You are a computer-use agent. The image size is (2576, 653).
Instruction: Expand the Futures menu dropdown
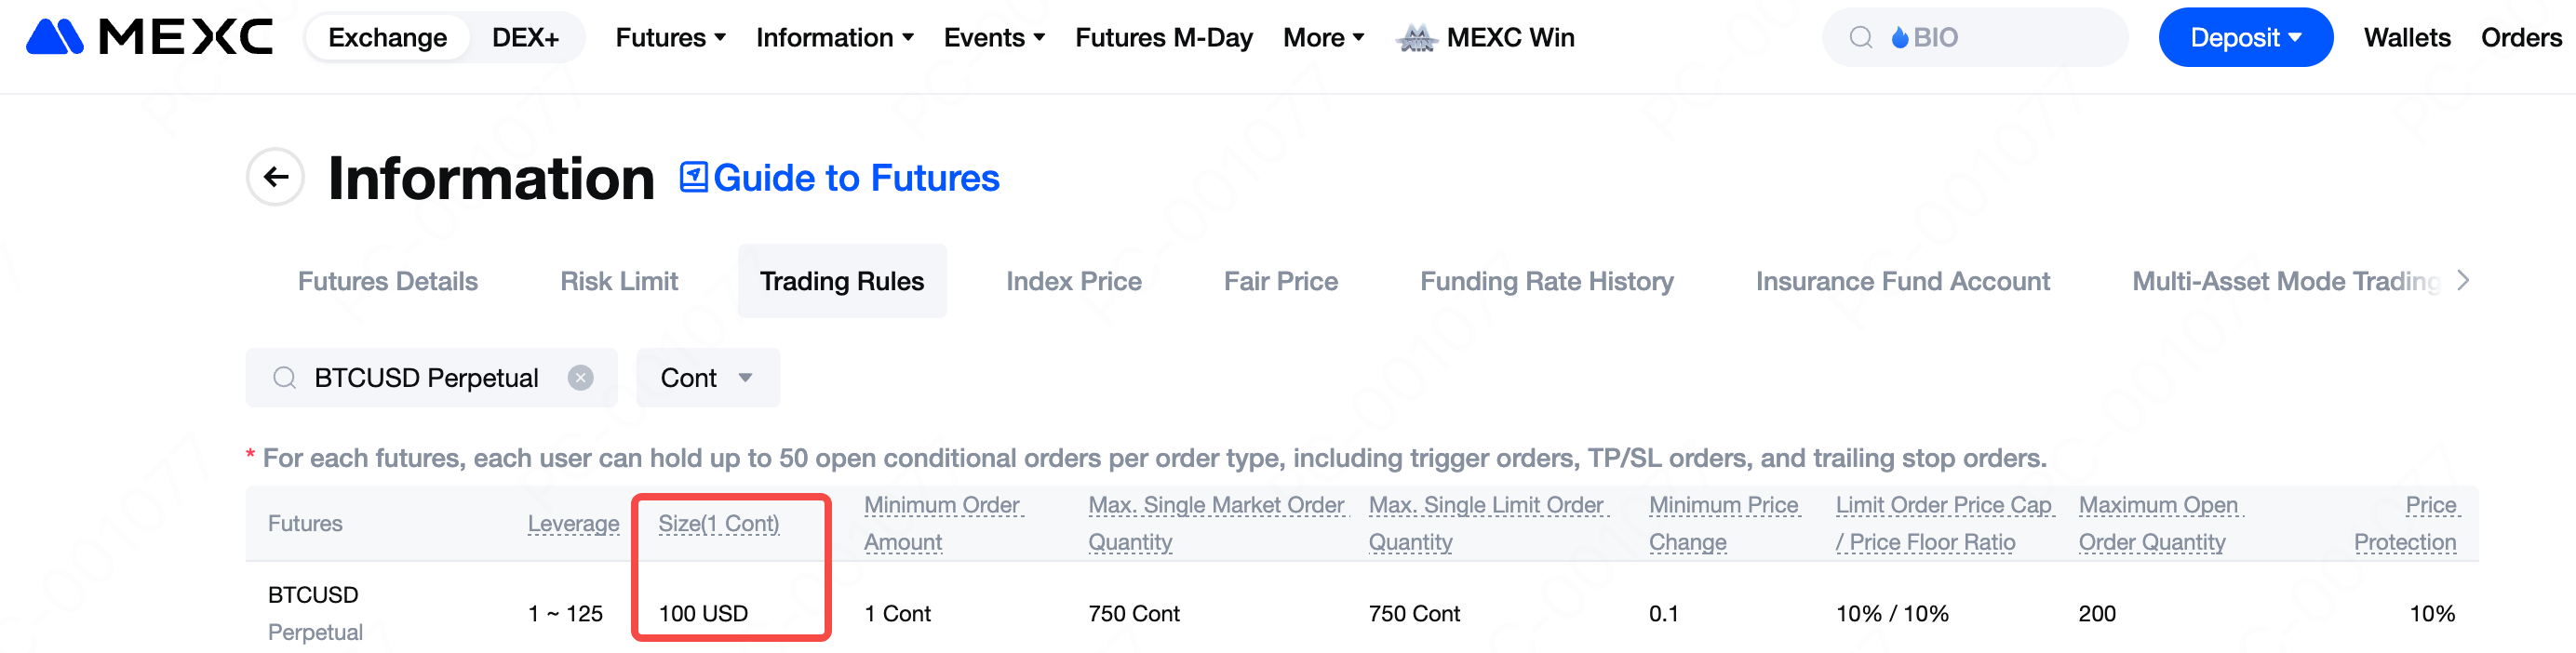point(670,37)
